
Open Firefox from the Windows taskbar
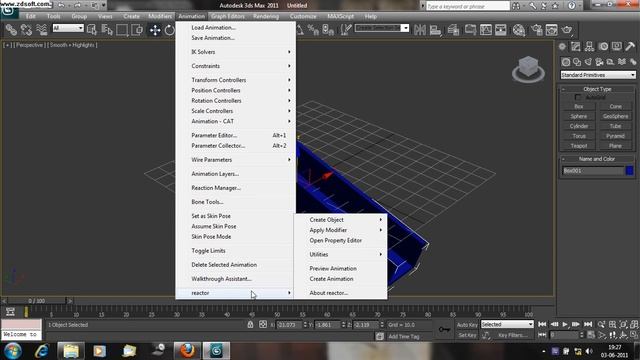[x=187, y=351]
